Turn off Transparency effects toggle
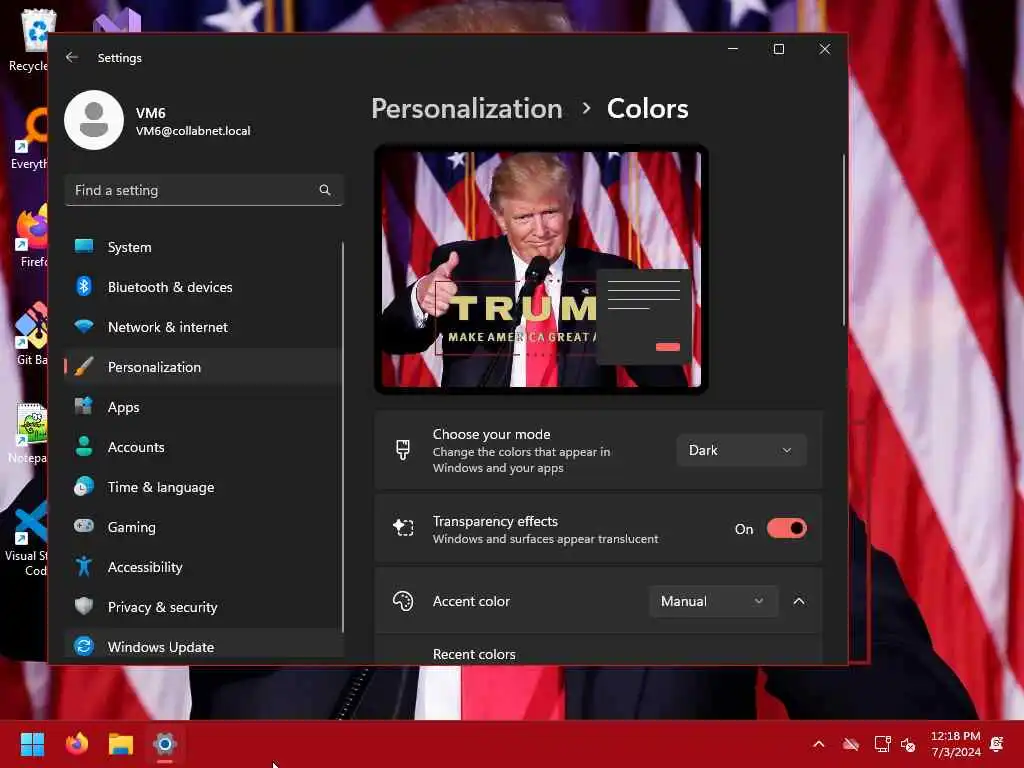 pyautogui.click(x=786, y=528)
